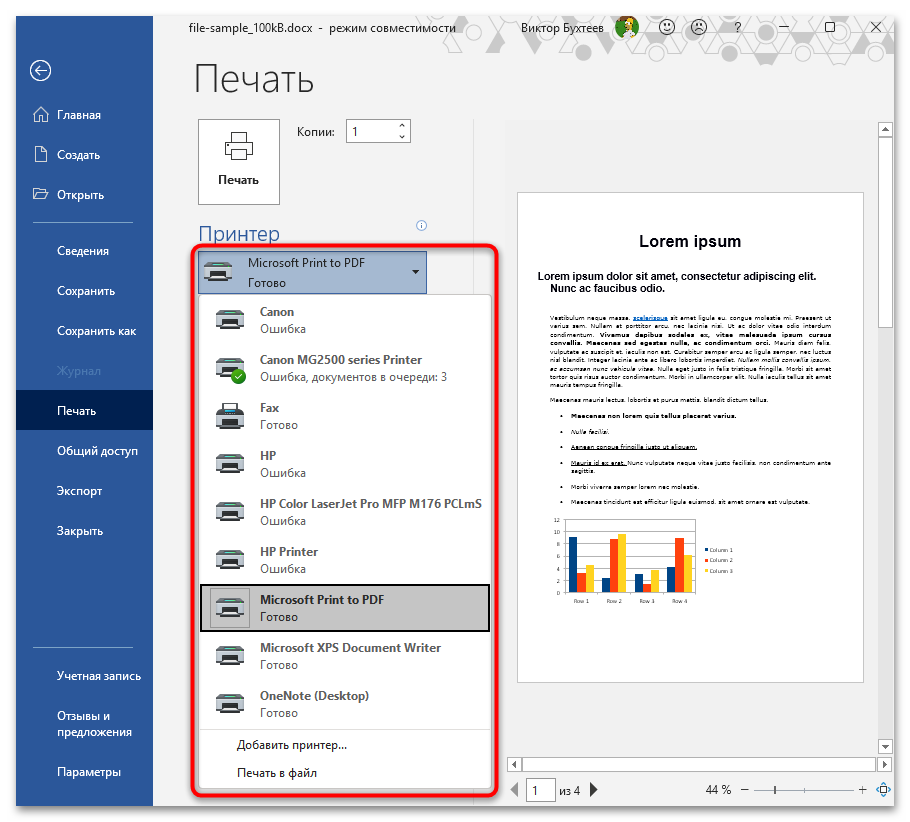Click the zoom slider handle
Viewport: 910px width, 822px height.
coord(775,789)
